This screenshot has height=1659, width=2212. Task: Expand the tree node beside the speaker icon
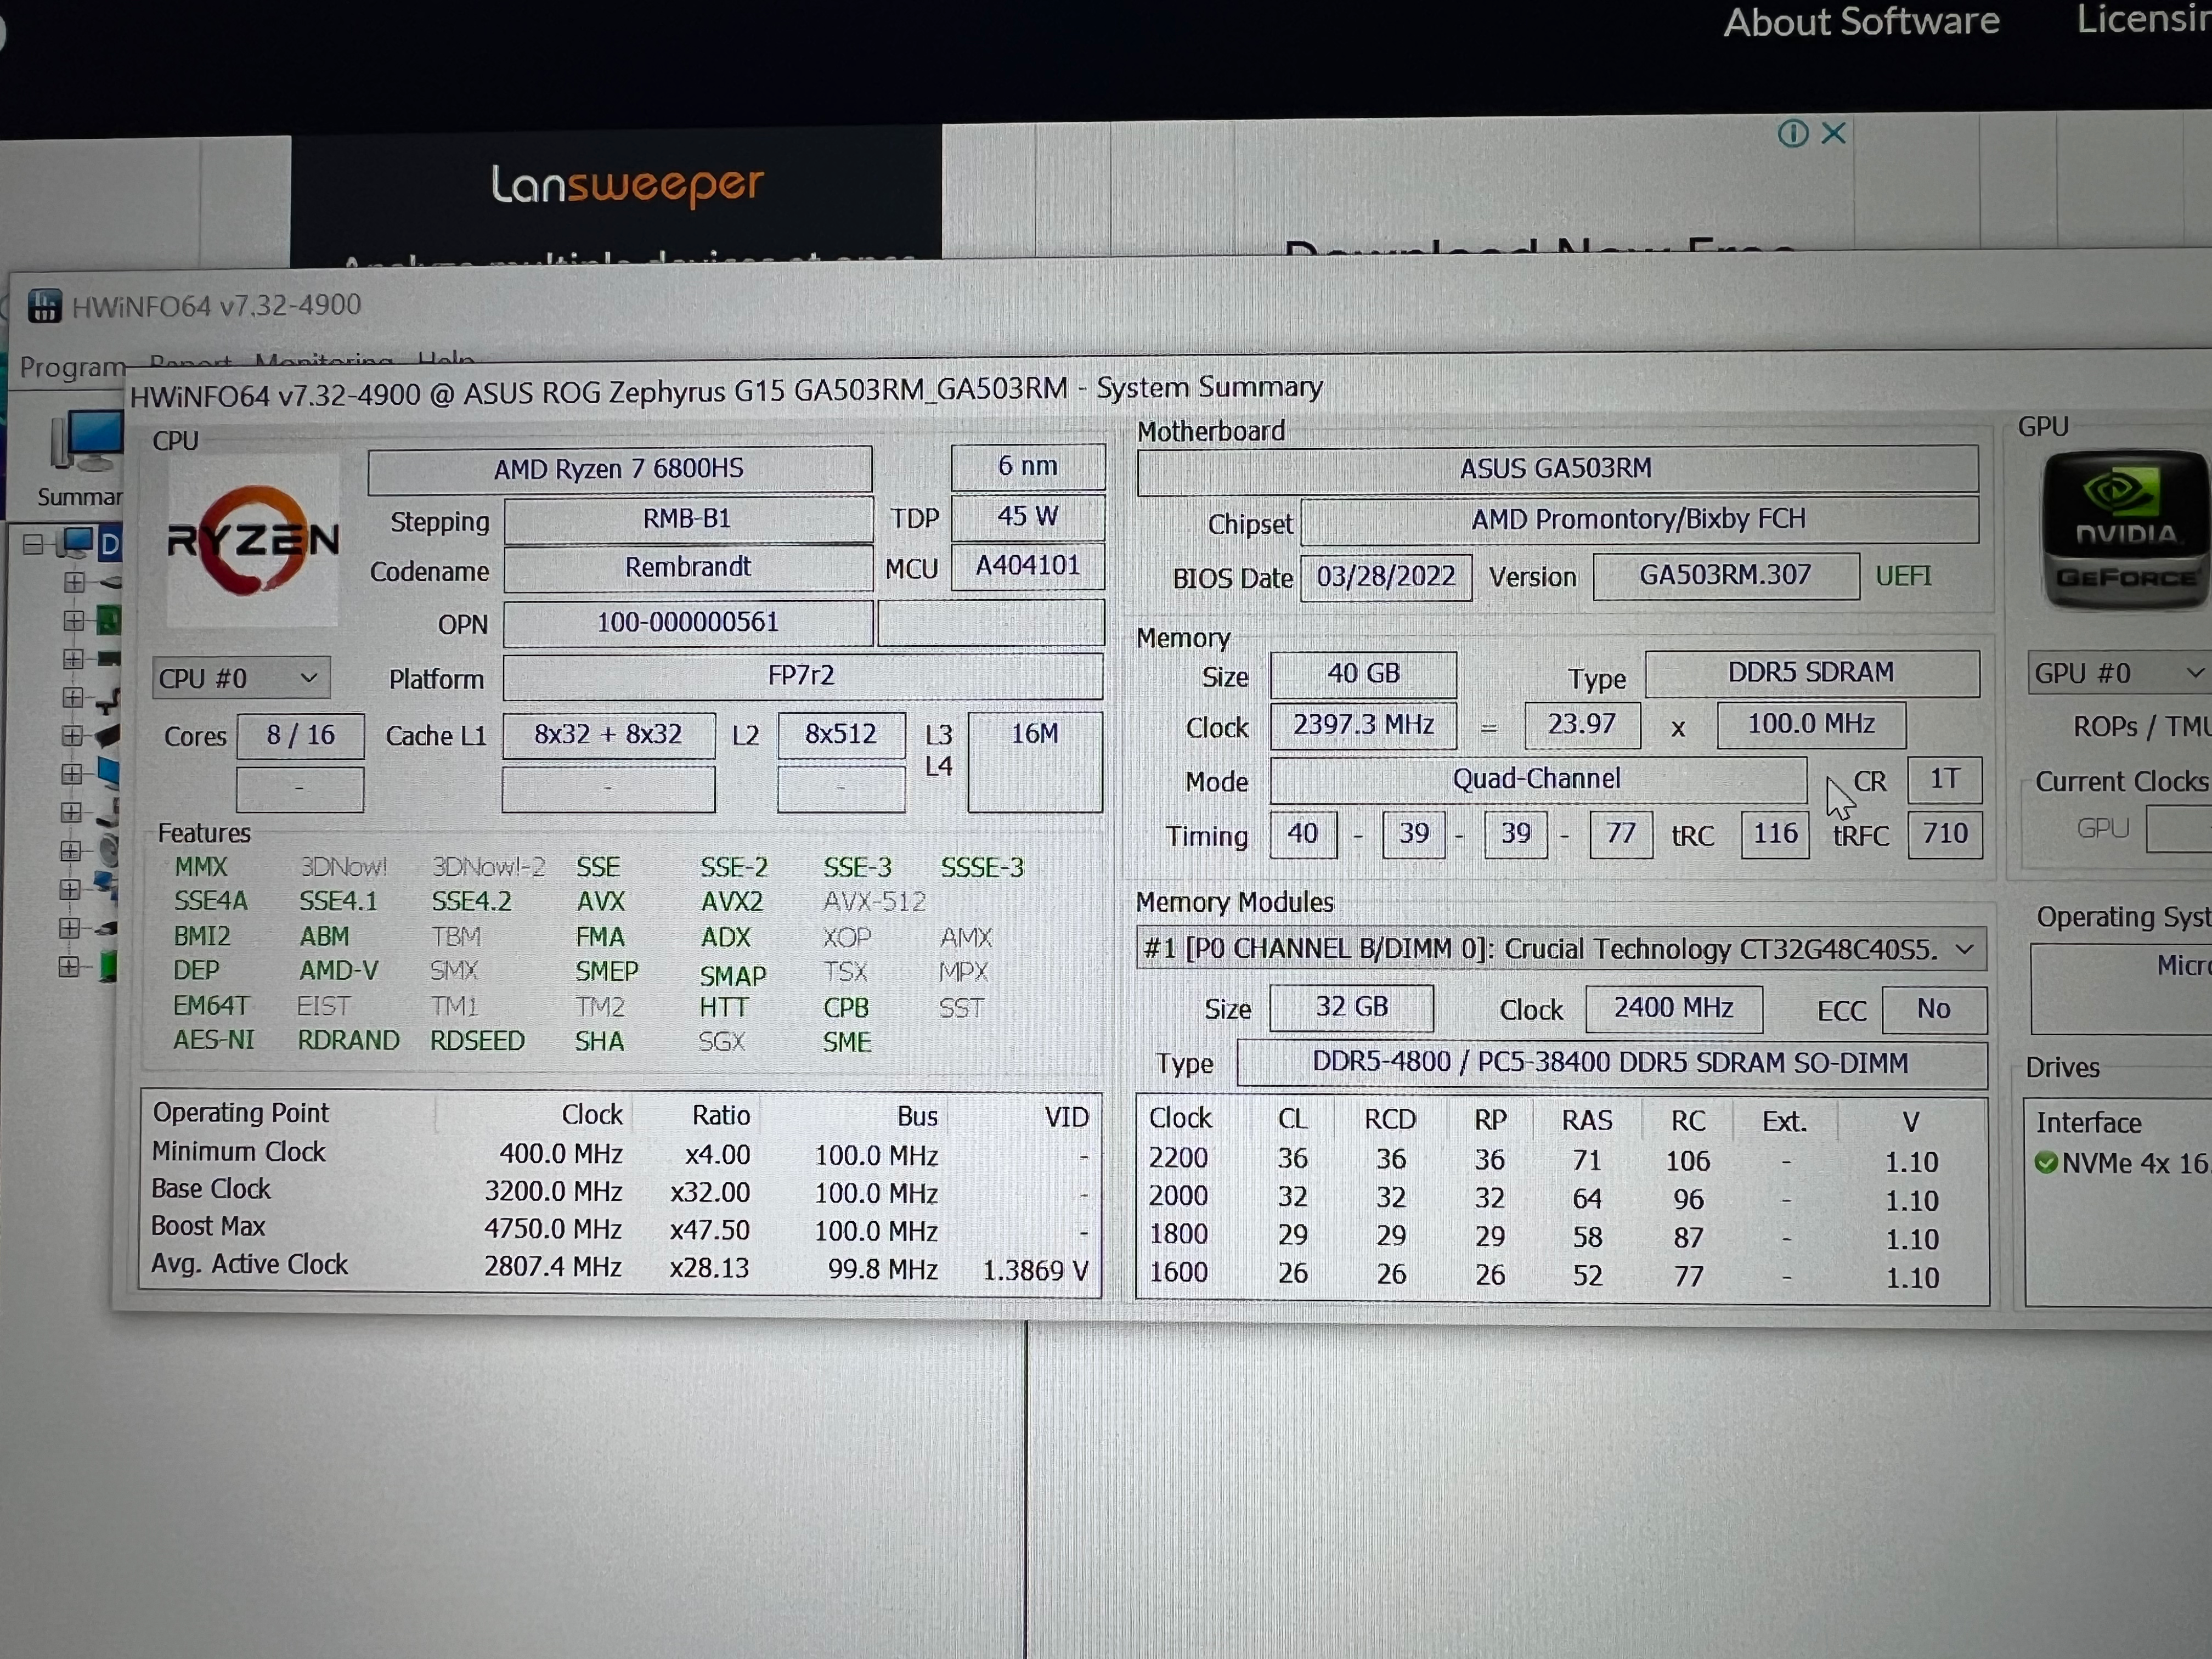[71, 851]
